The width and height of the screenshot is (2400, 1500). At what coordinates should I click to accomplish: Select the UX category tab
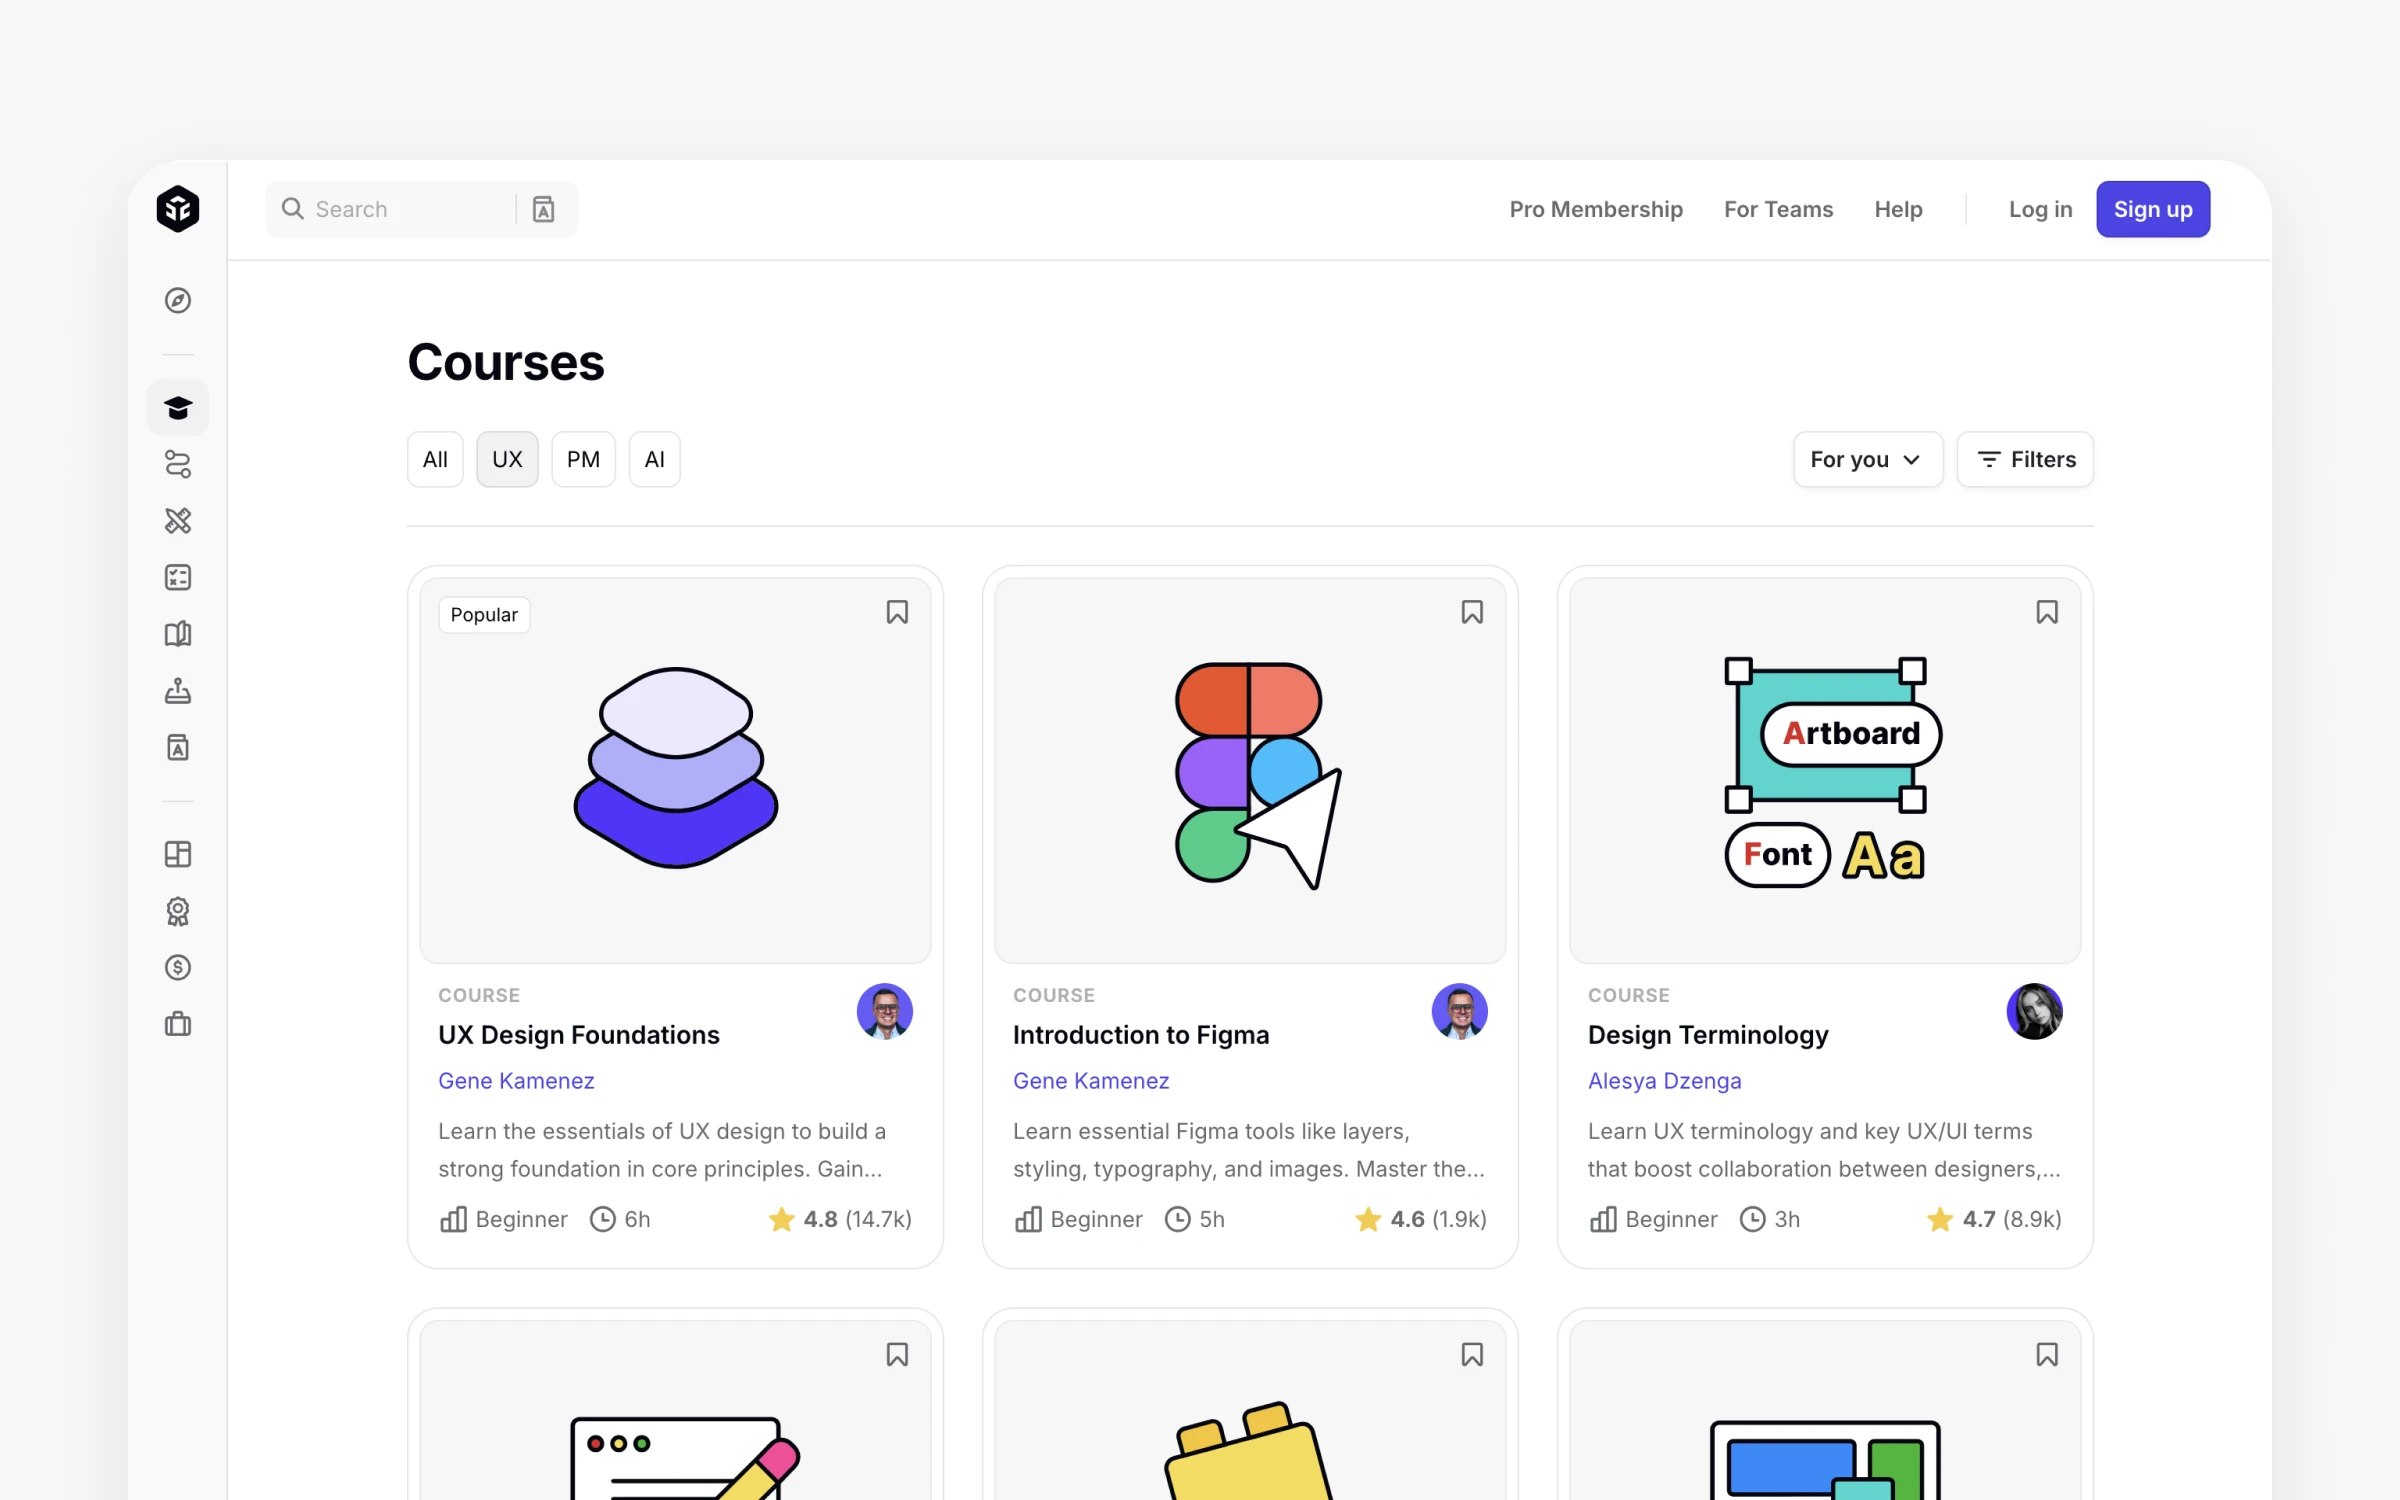tap(507, 460)
